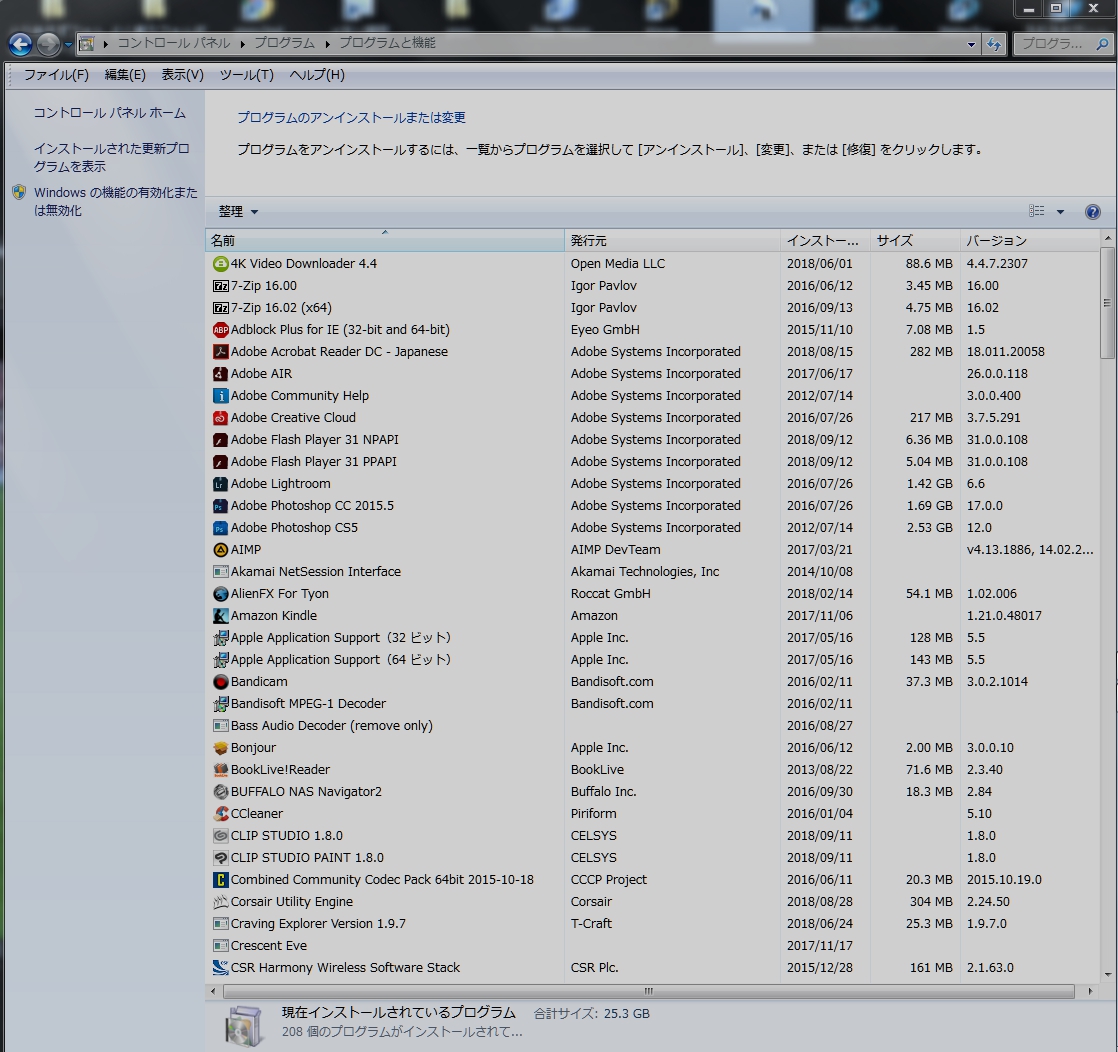1118x1052 pixels.
Task: Select the AIMP program icon
Action: [x=221, y=550]
